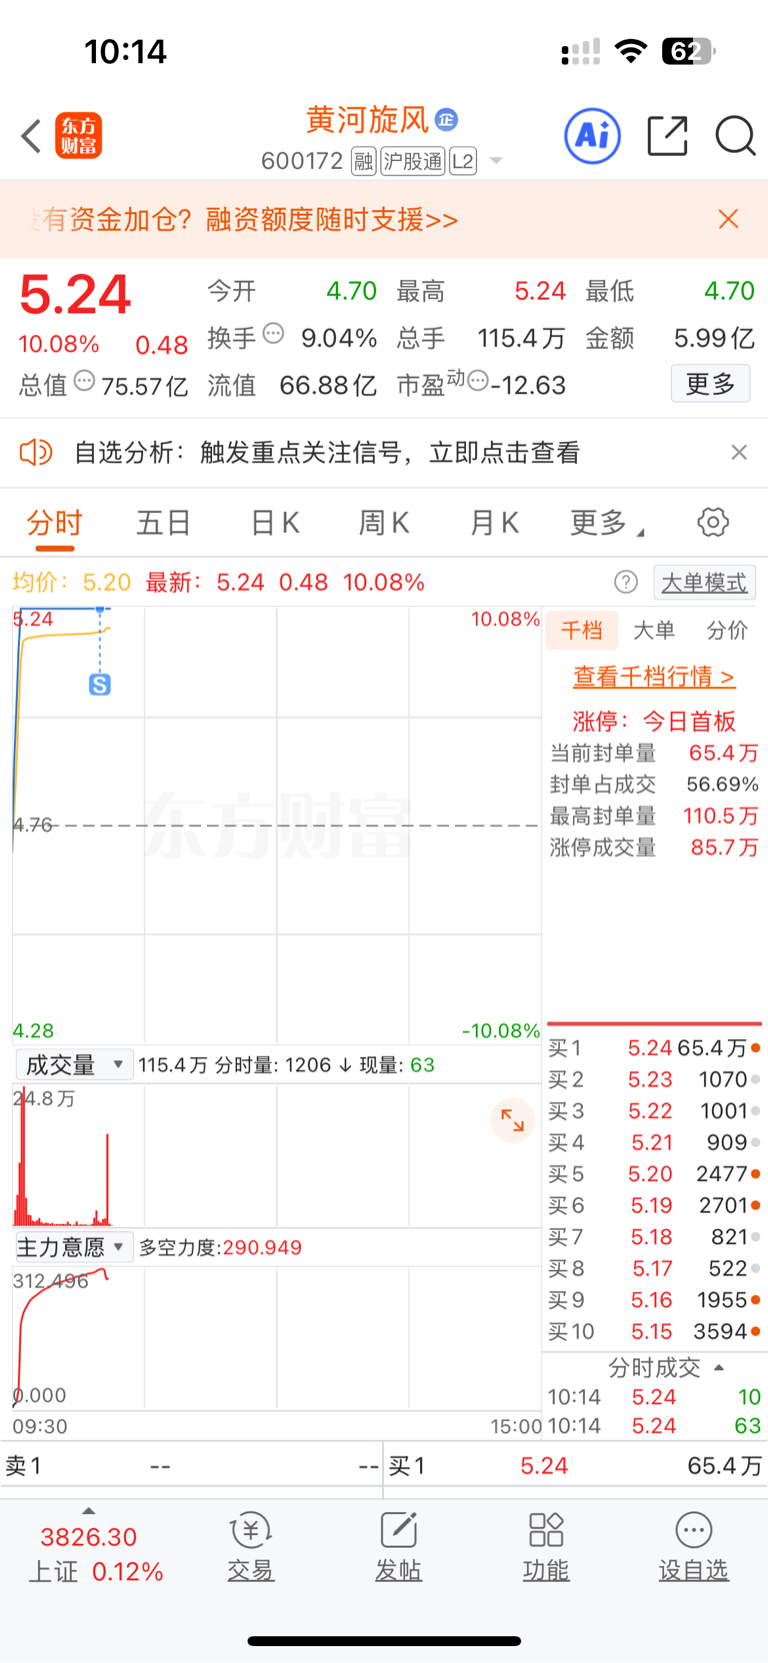Tap the L2 level badge
768x1663 pixels.
click(x=463, y=161)
